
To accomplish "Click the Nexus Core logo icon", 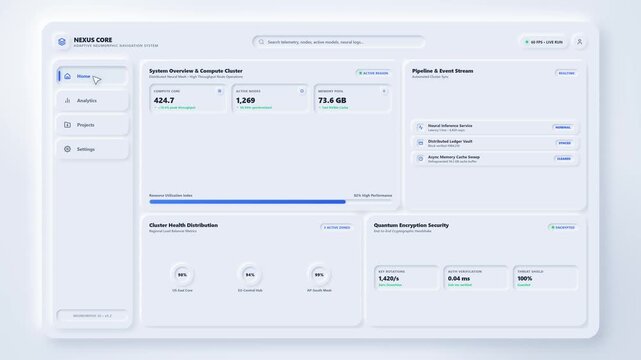I will coord(62,42).
